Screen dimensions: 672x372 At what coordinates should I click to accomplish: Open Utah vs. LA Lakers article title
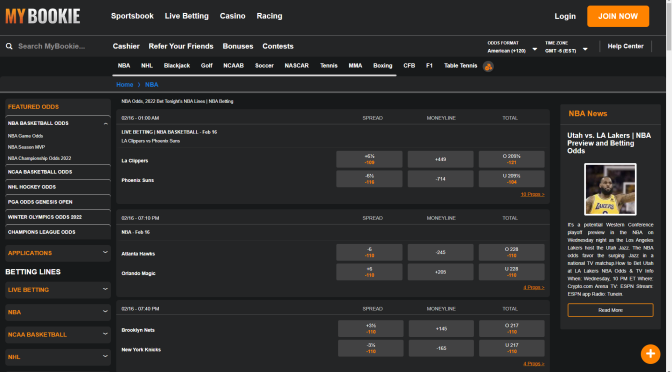[x=609, y=143]
